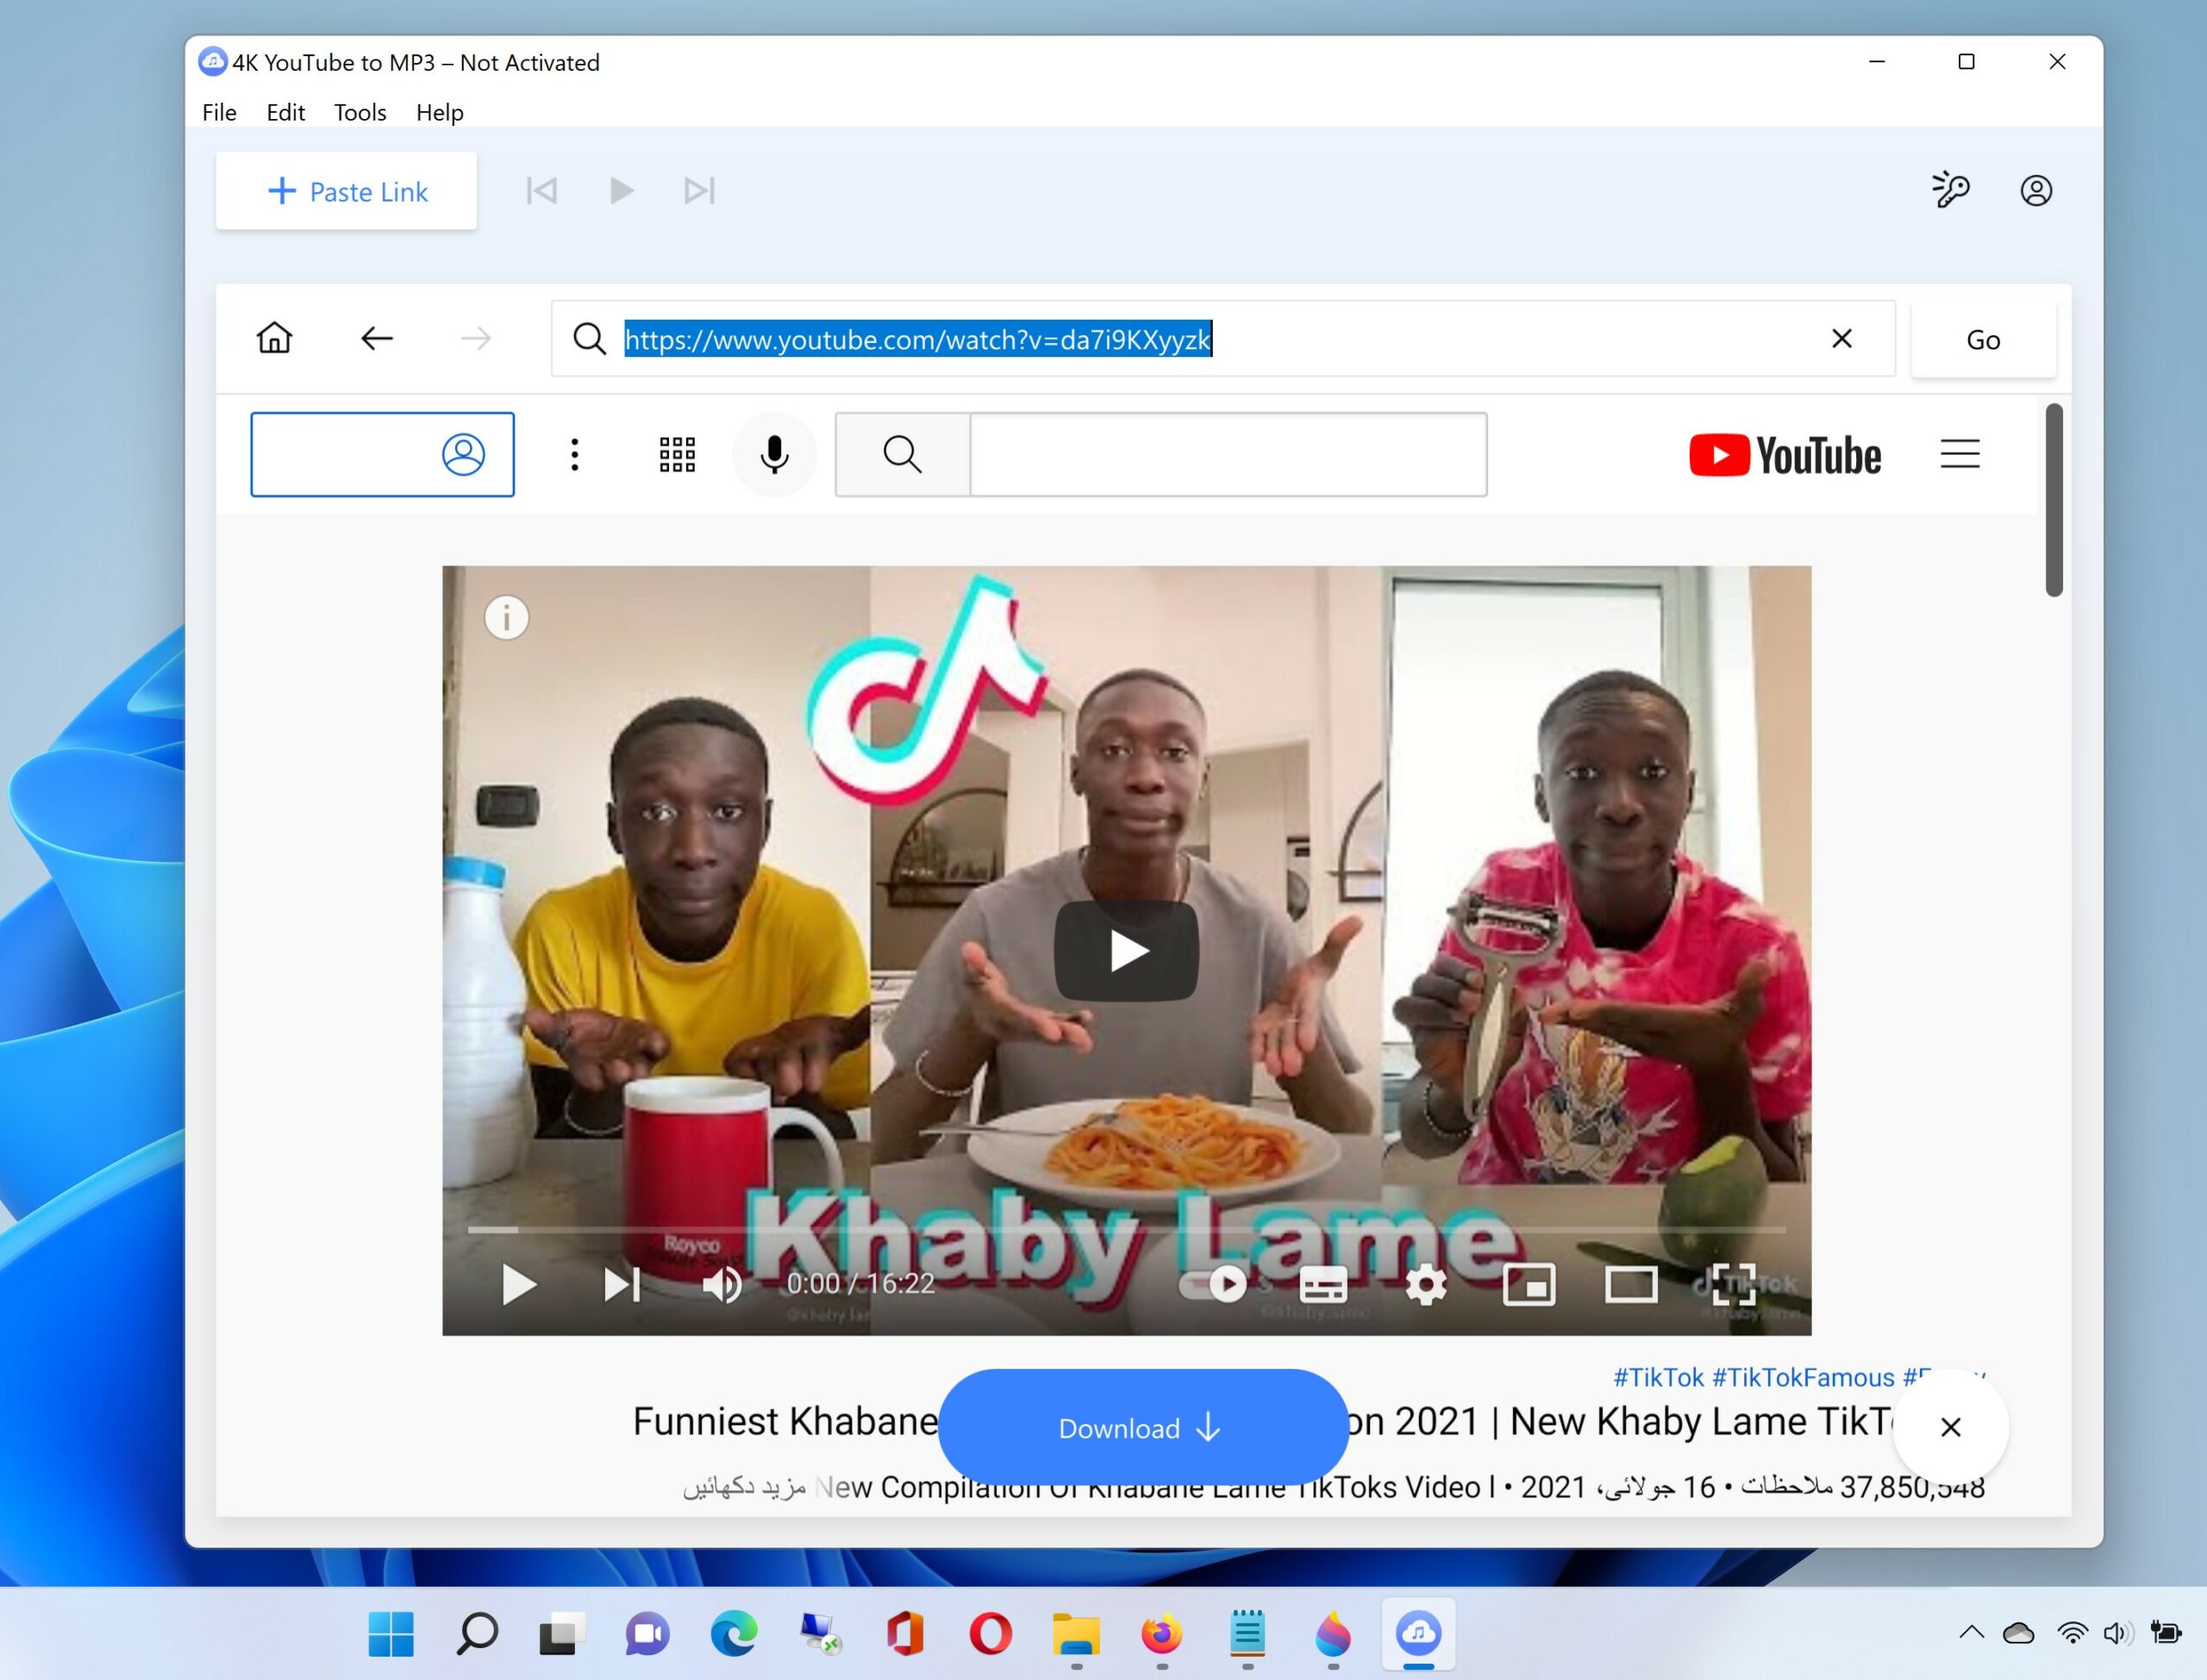Open the Help menu
This screenshot has width=2207, height=1680.
click(x=440, y=112)
